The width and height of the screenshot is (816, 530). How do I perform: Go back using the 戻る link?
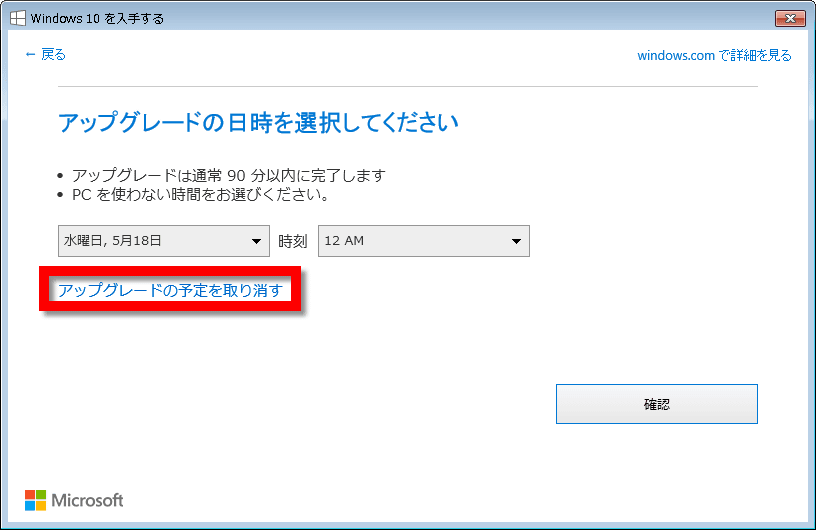(x=45, y=54)
